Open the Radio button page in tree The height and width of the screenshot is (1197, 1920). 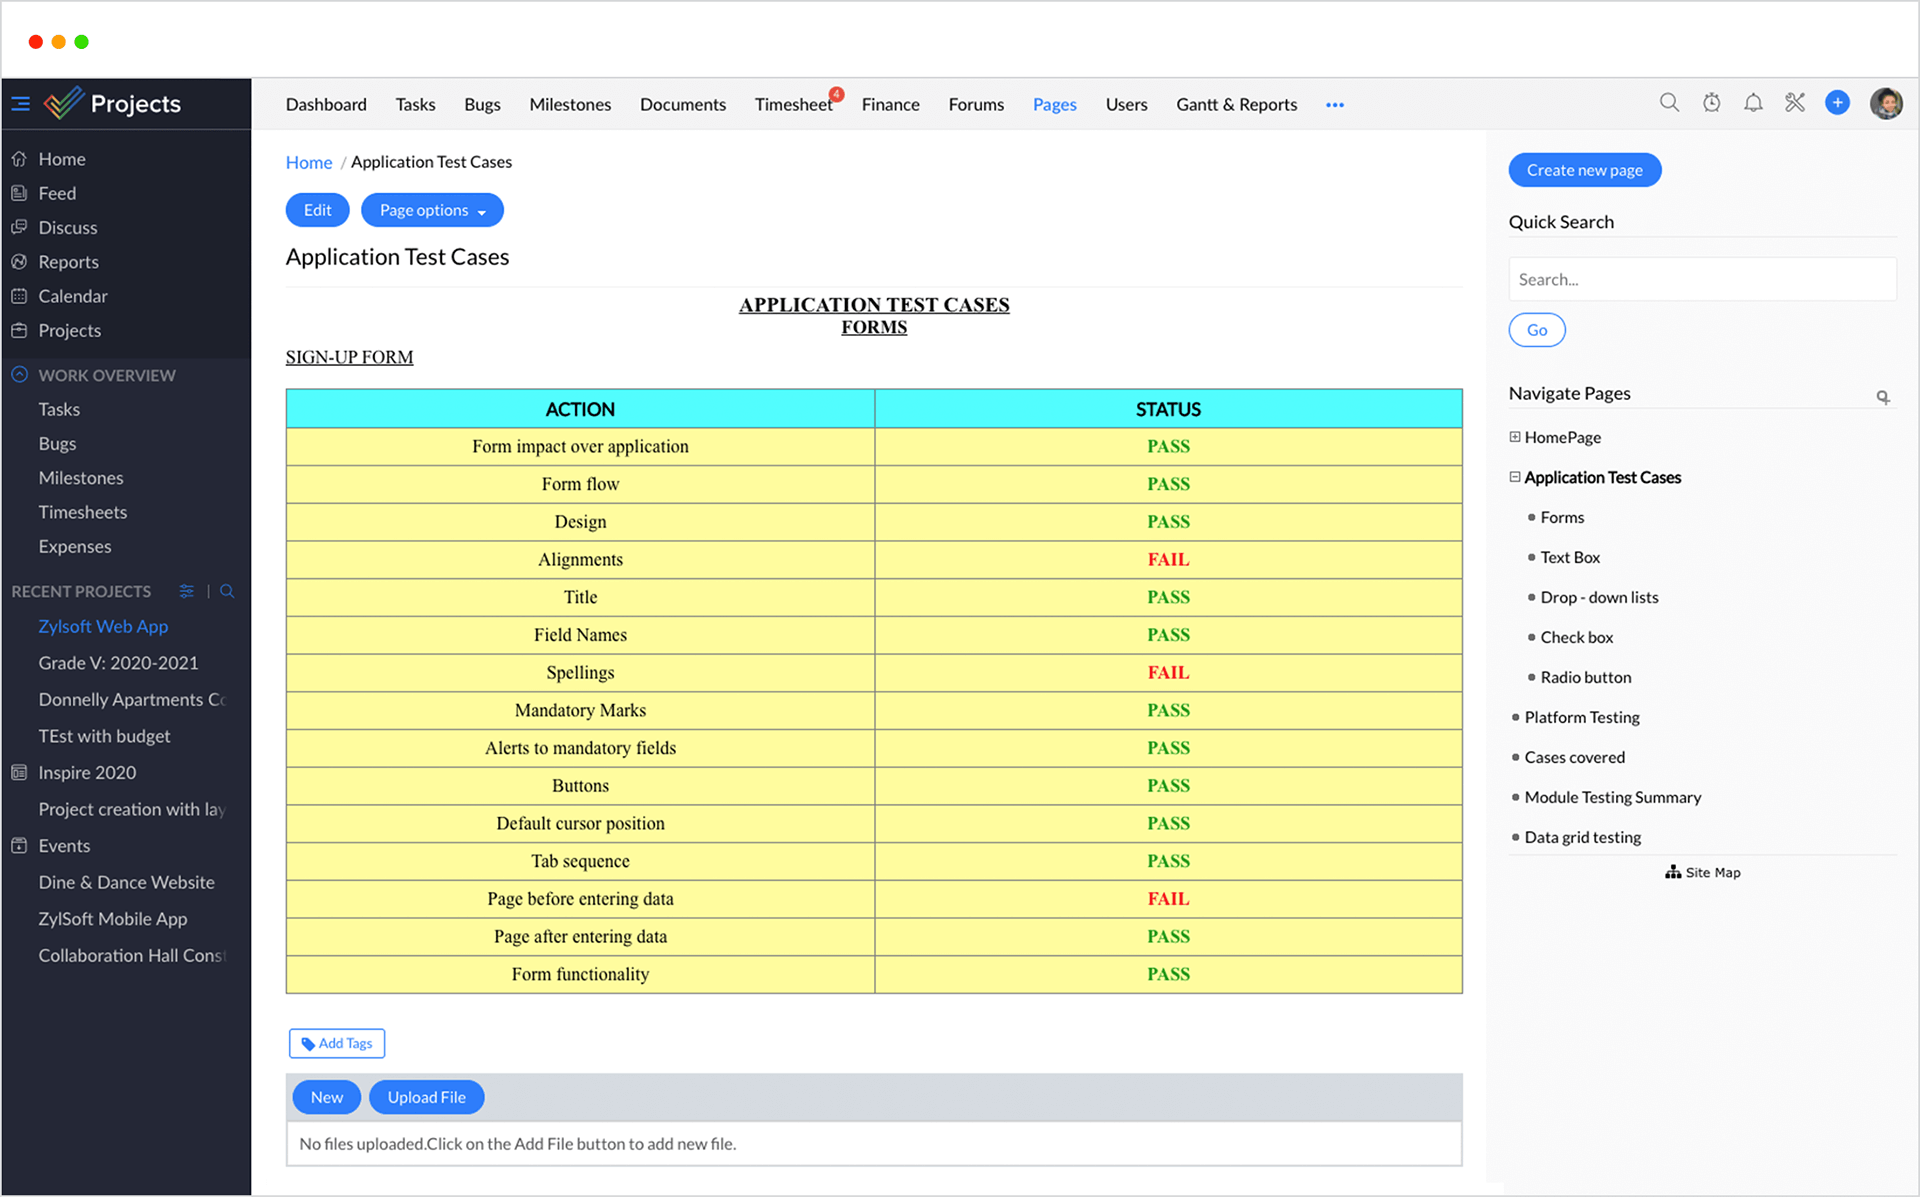click(1585, 677)
